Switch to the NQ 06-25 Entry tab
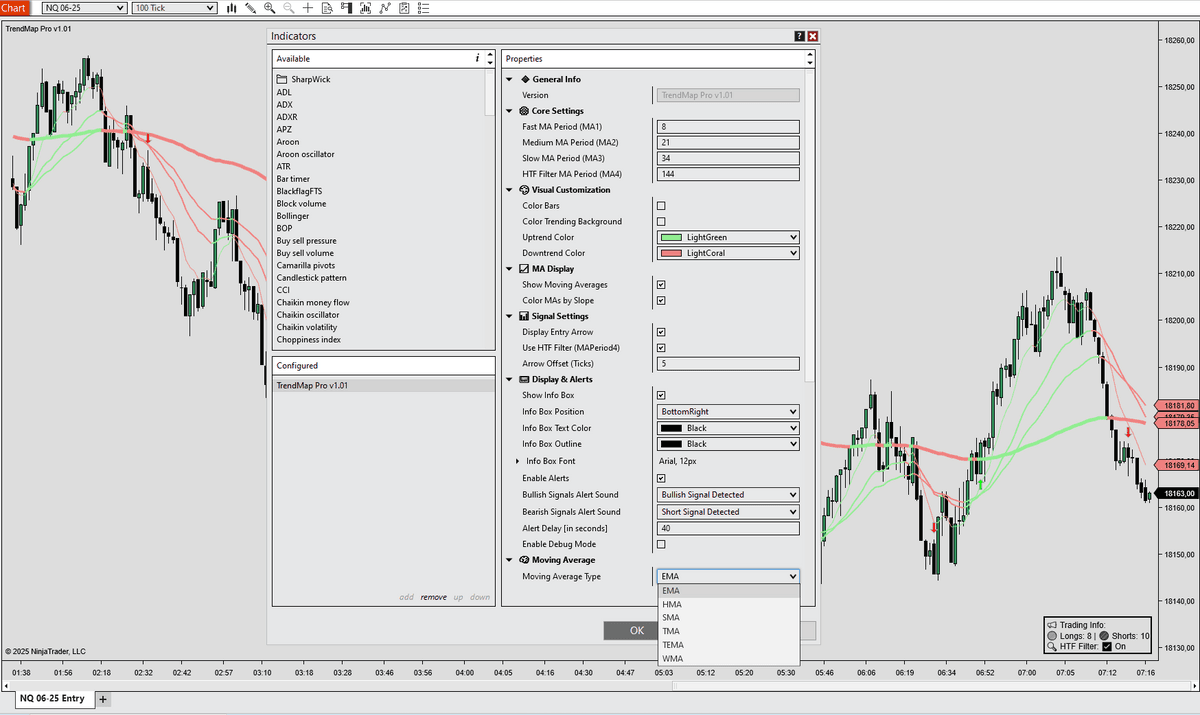Viewport: 1200px width, 715px height. click(x=52, y=698)
